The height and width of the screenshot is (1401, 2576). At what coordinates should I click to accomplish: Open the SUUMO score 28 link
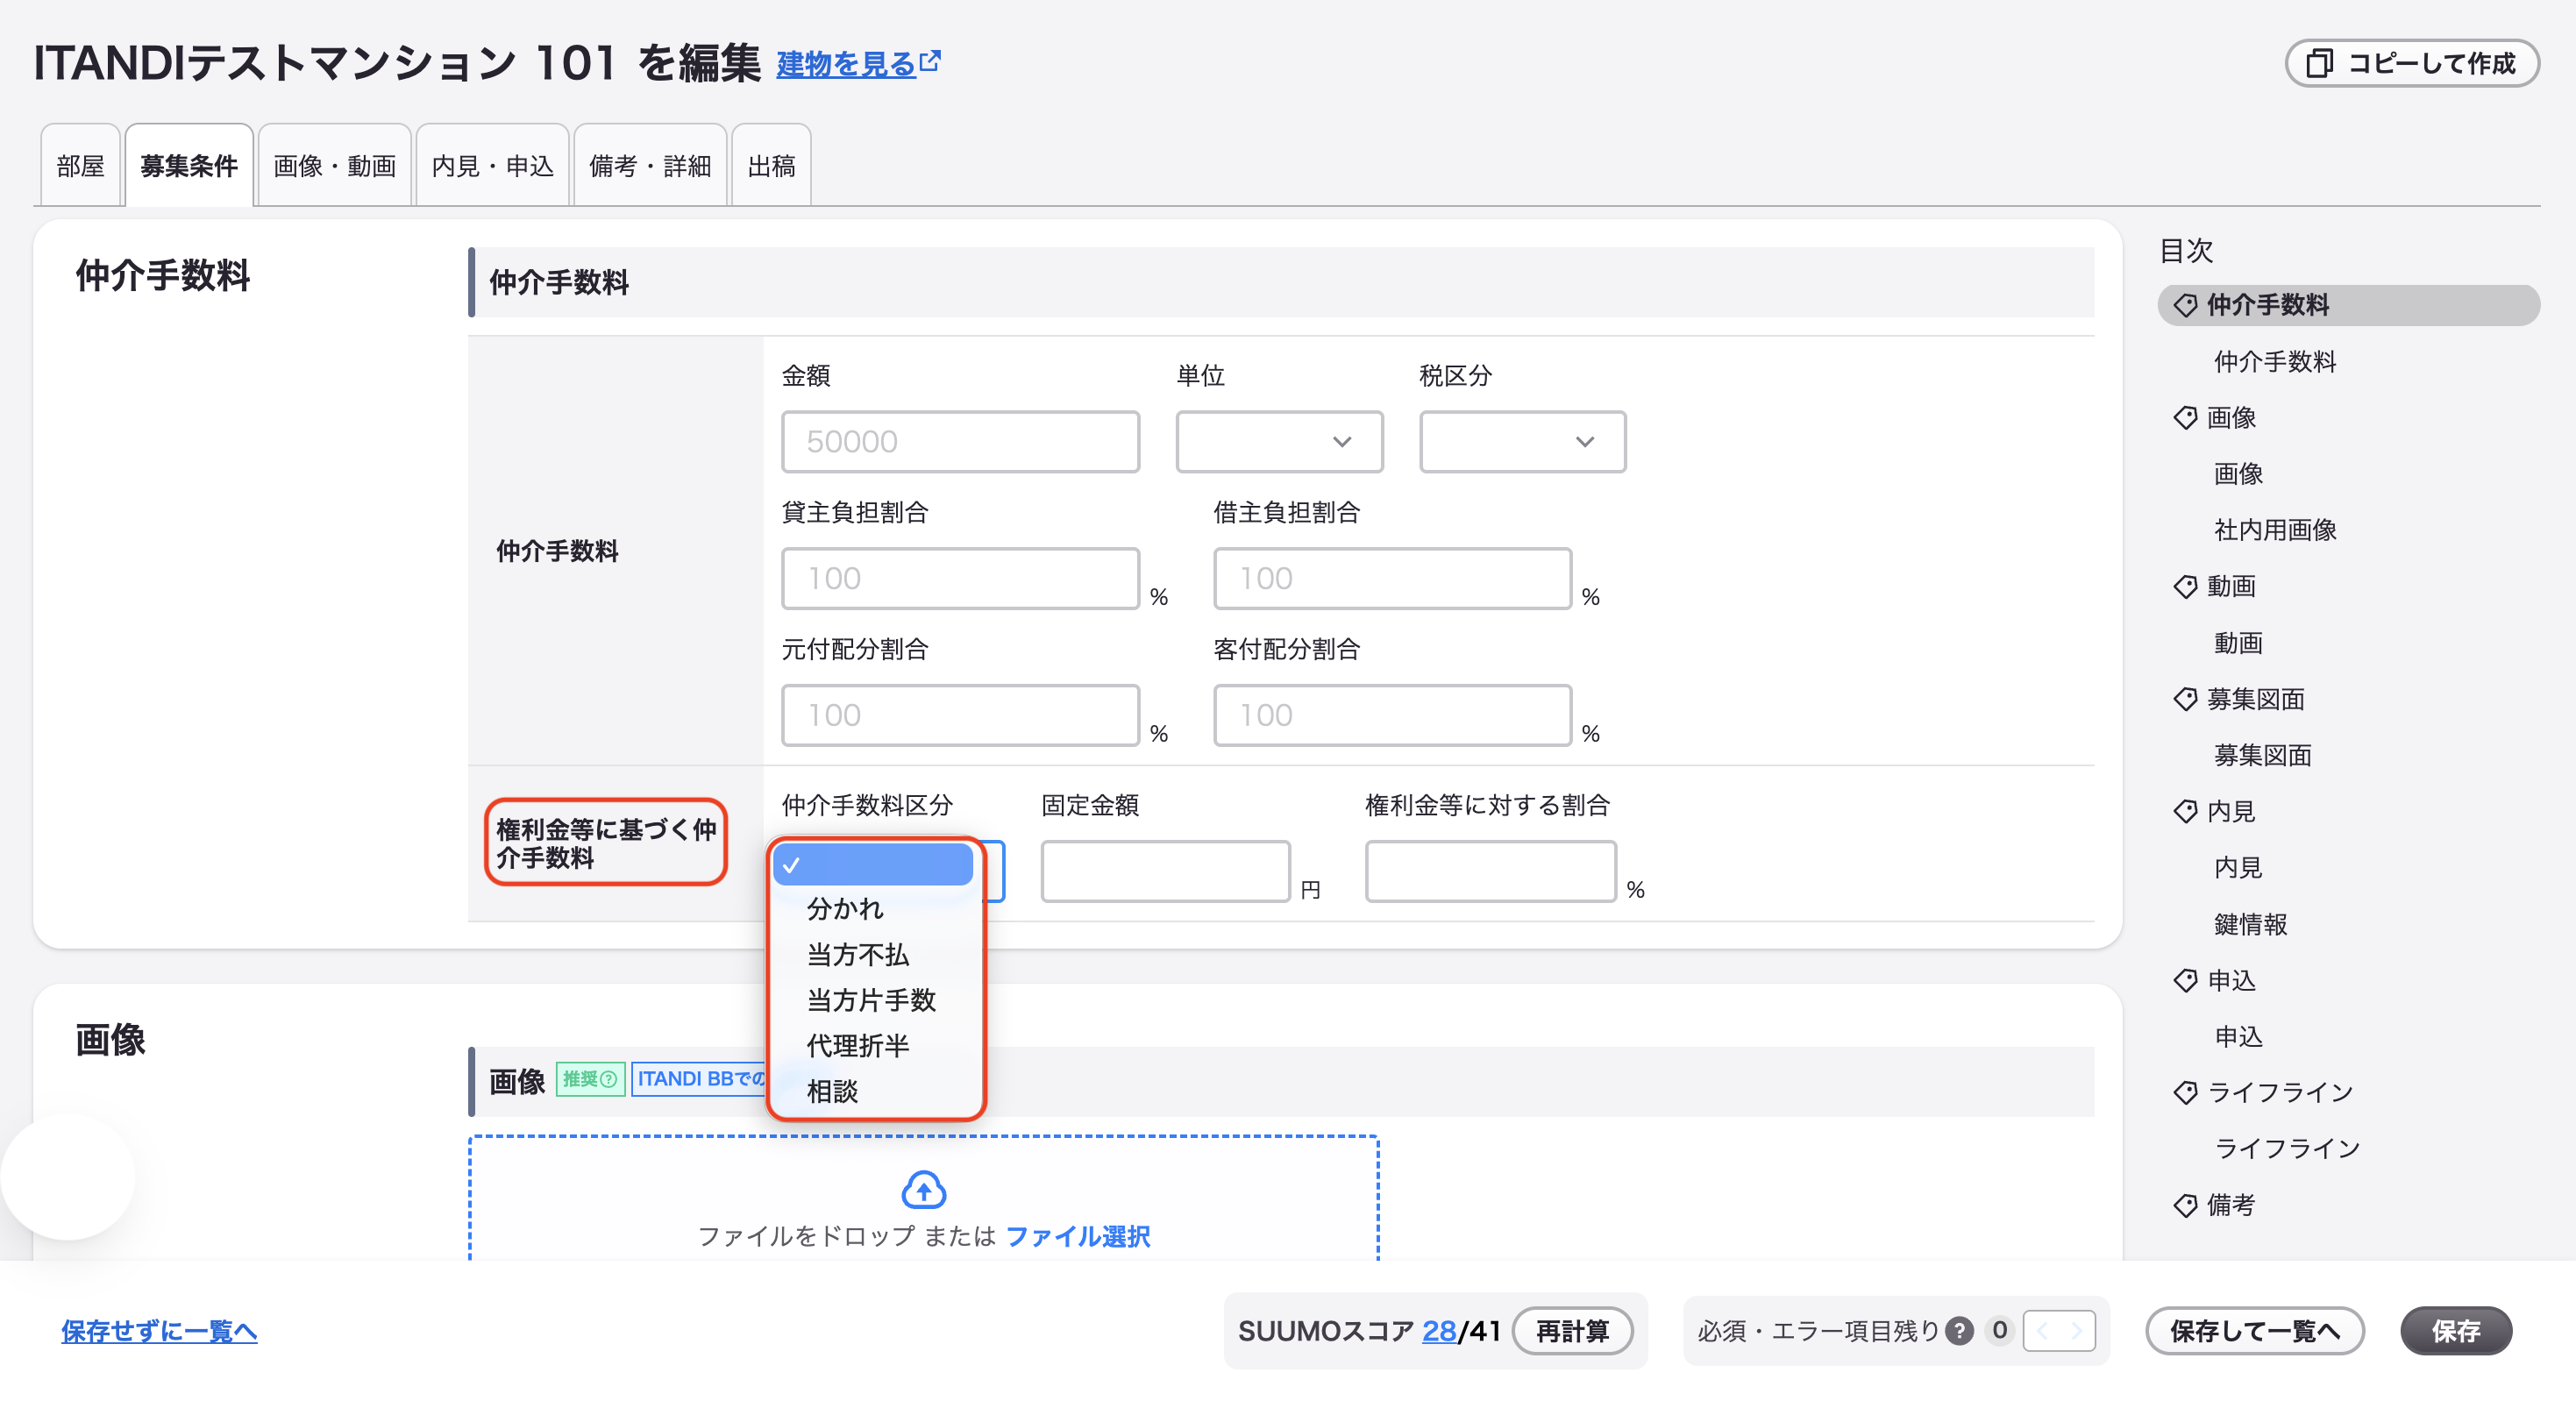(x=1438, y=1331)
